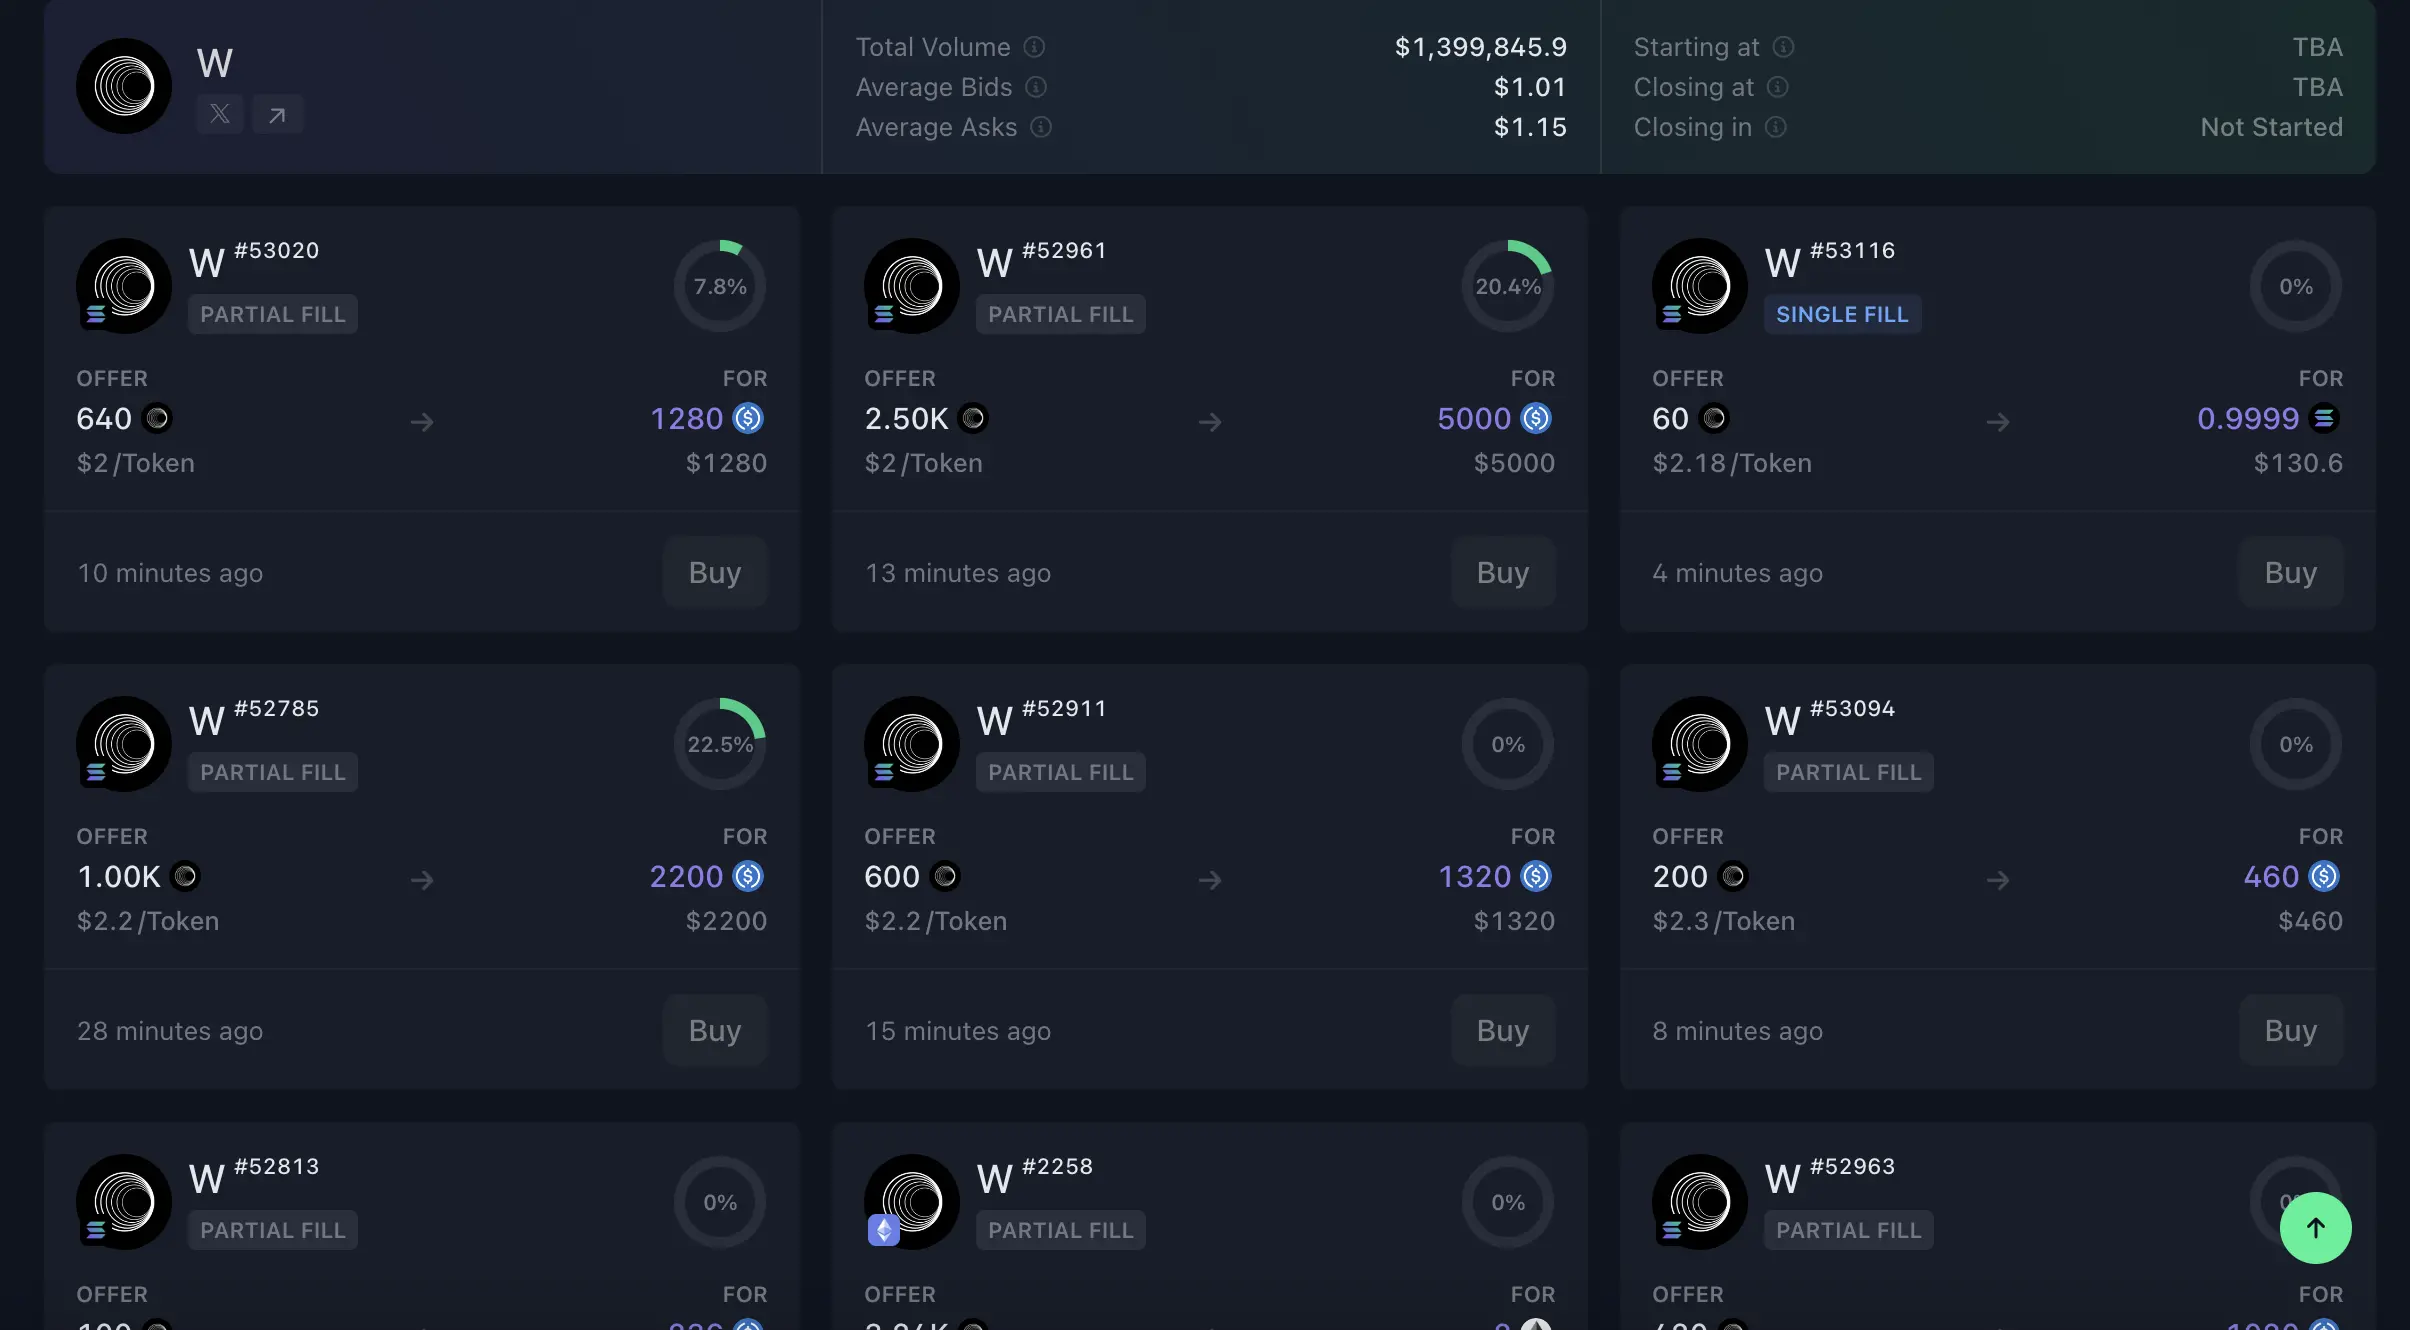Click the Average Asks info icon
The height and width of the screenshot is (1330, 2410).
pos(1041,127)
